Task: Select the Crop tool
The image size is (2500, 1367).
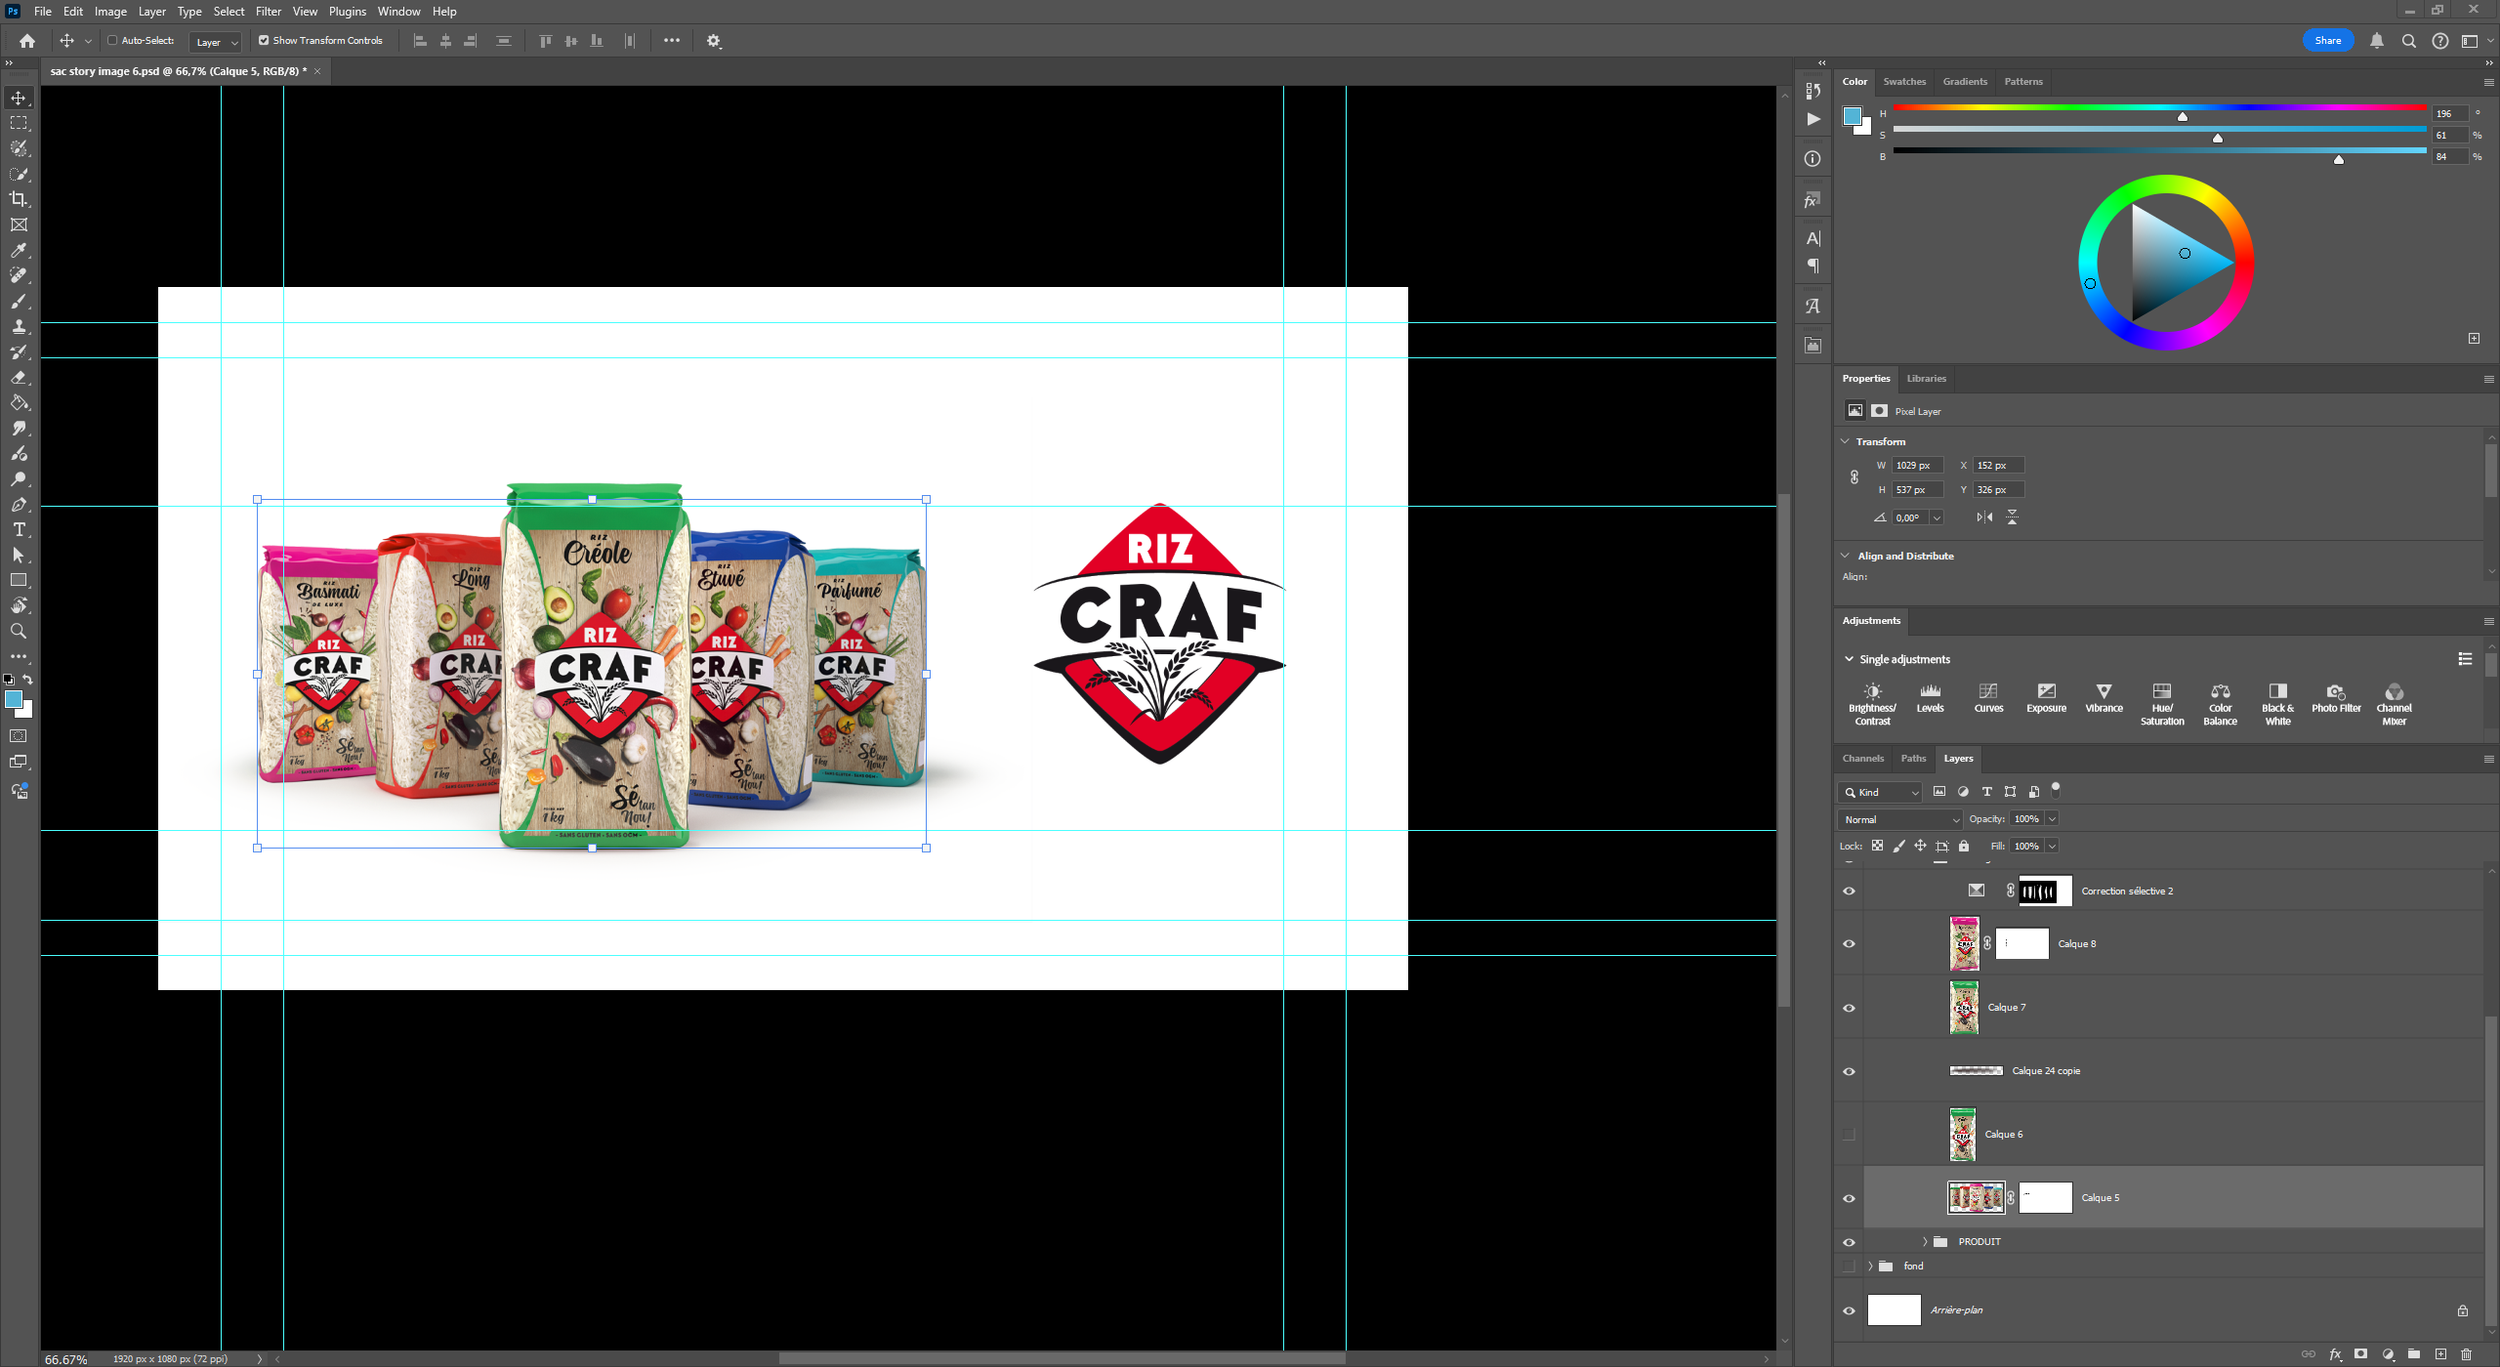Action: click(19, 200)
